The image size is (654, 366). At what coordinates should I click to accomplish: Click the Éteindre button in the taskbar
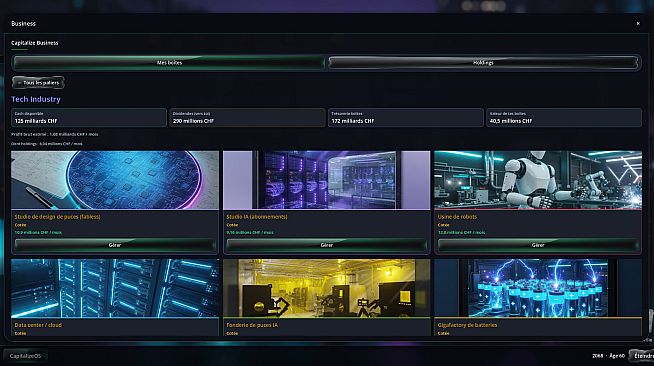pos(642,356)
